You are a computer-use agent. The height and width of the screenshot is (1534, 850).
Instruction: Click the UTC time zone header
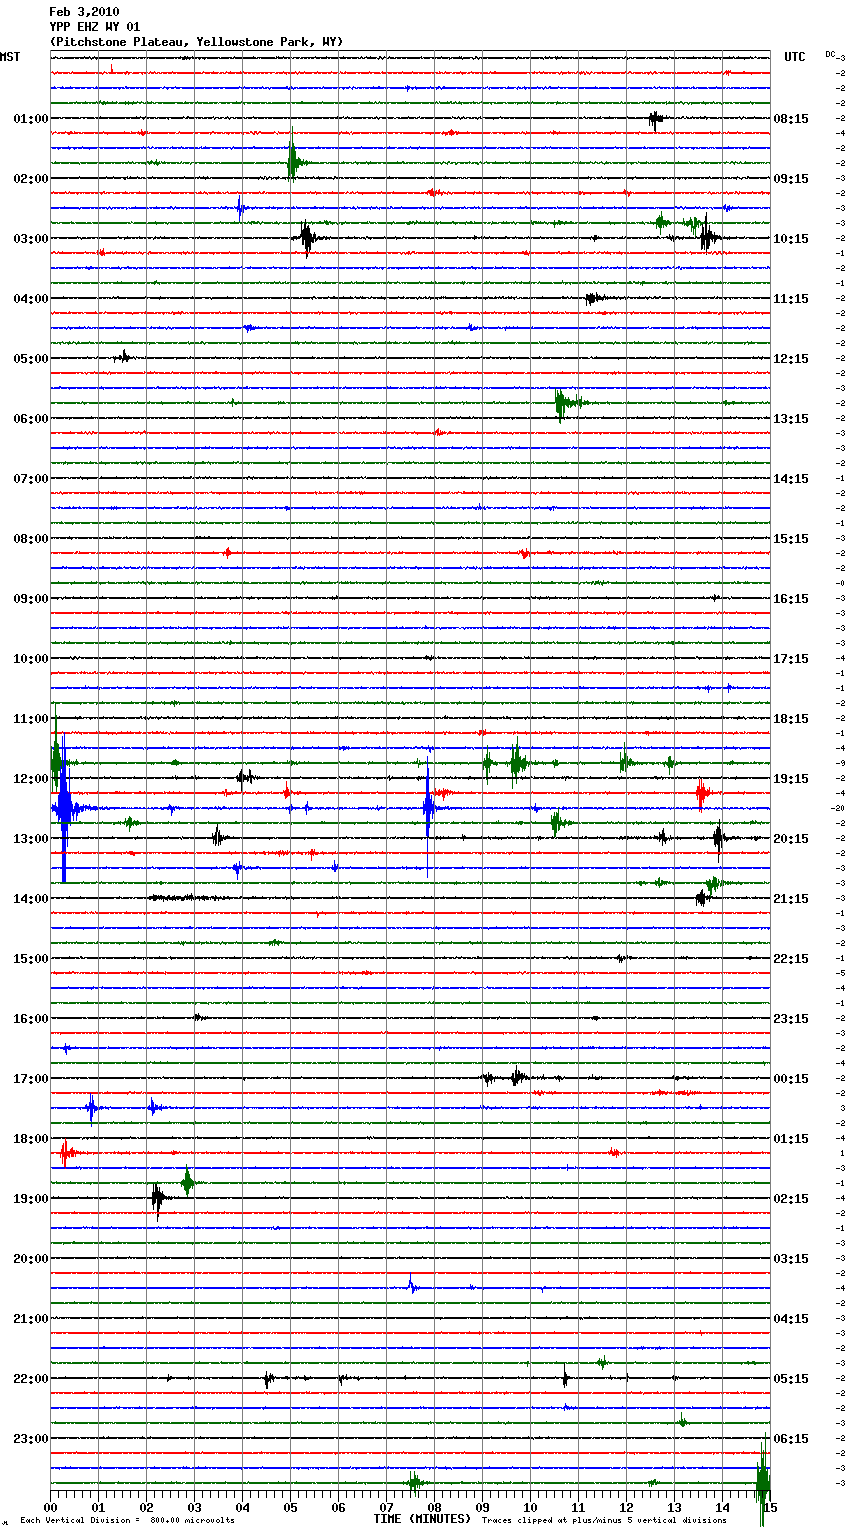pyautogui.click(x=795, y=57)
